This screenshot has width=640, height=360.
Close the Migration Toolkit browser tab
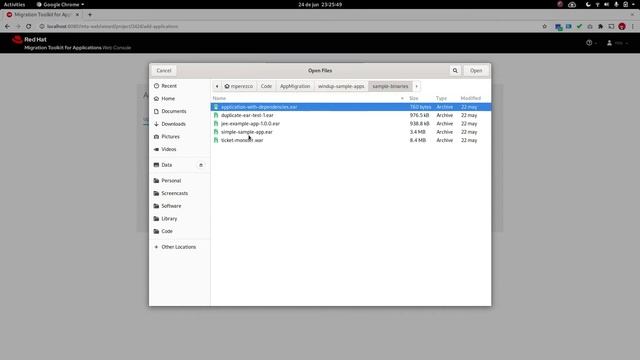(77, 15)
